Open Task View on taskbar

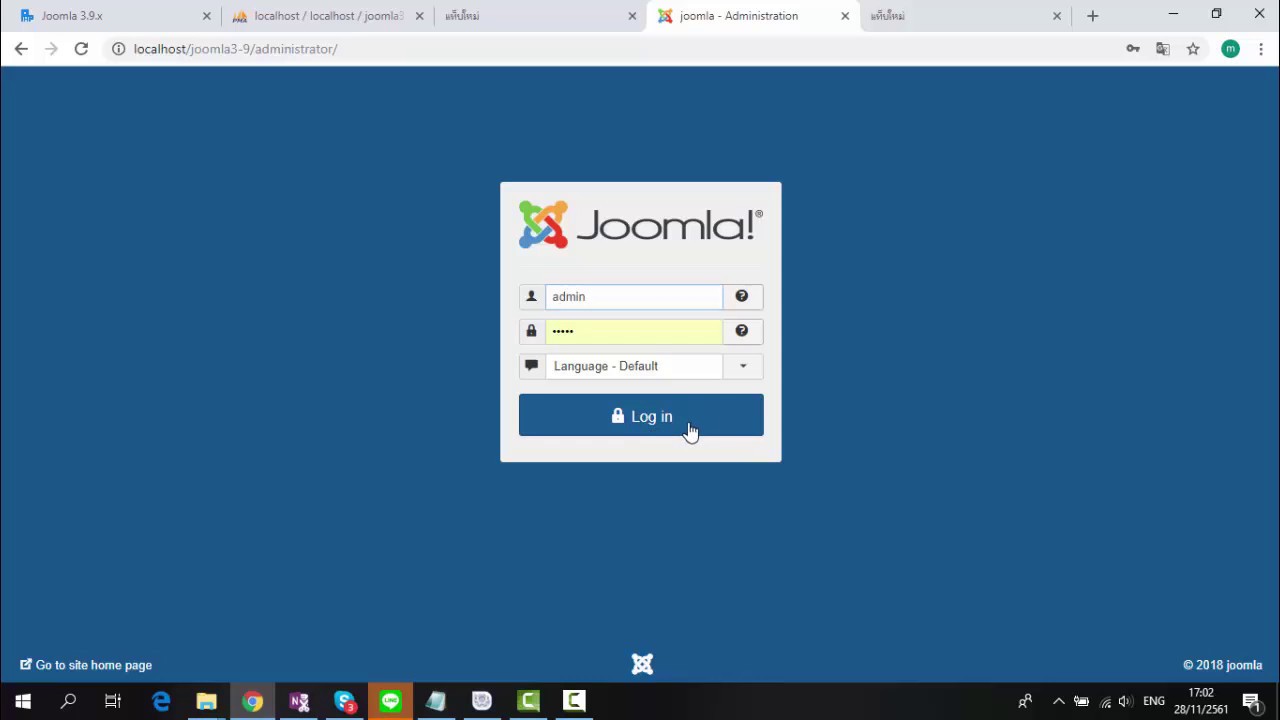coord(113,701)
